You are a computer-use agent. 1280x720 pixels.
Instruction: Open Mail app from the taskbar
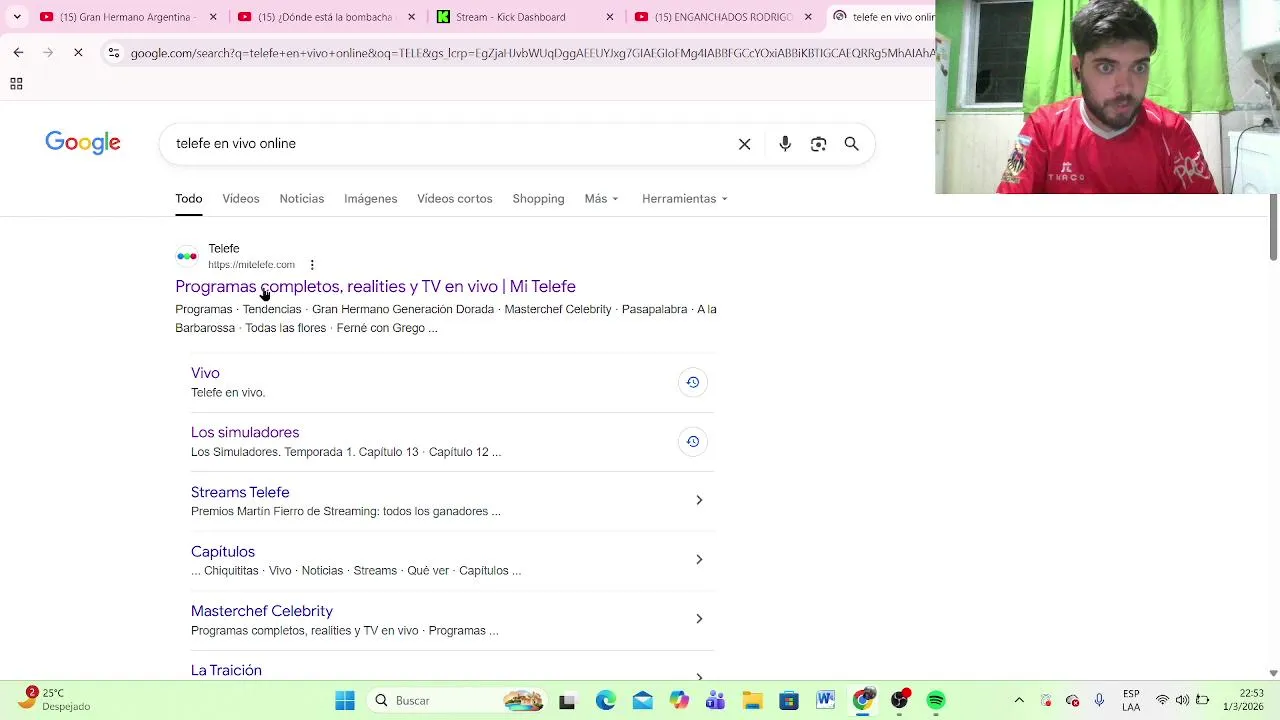point(642,701)
